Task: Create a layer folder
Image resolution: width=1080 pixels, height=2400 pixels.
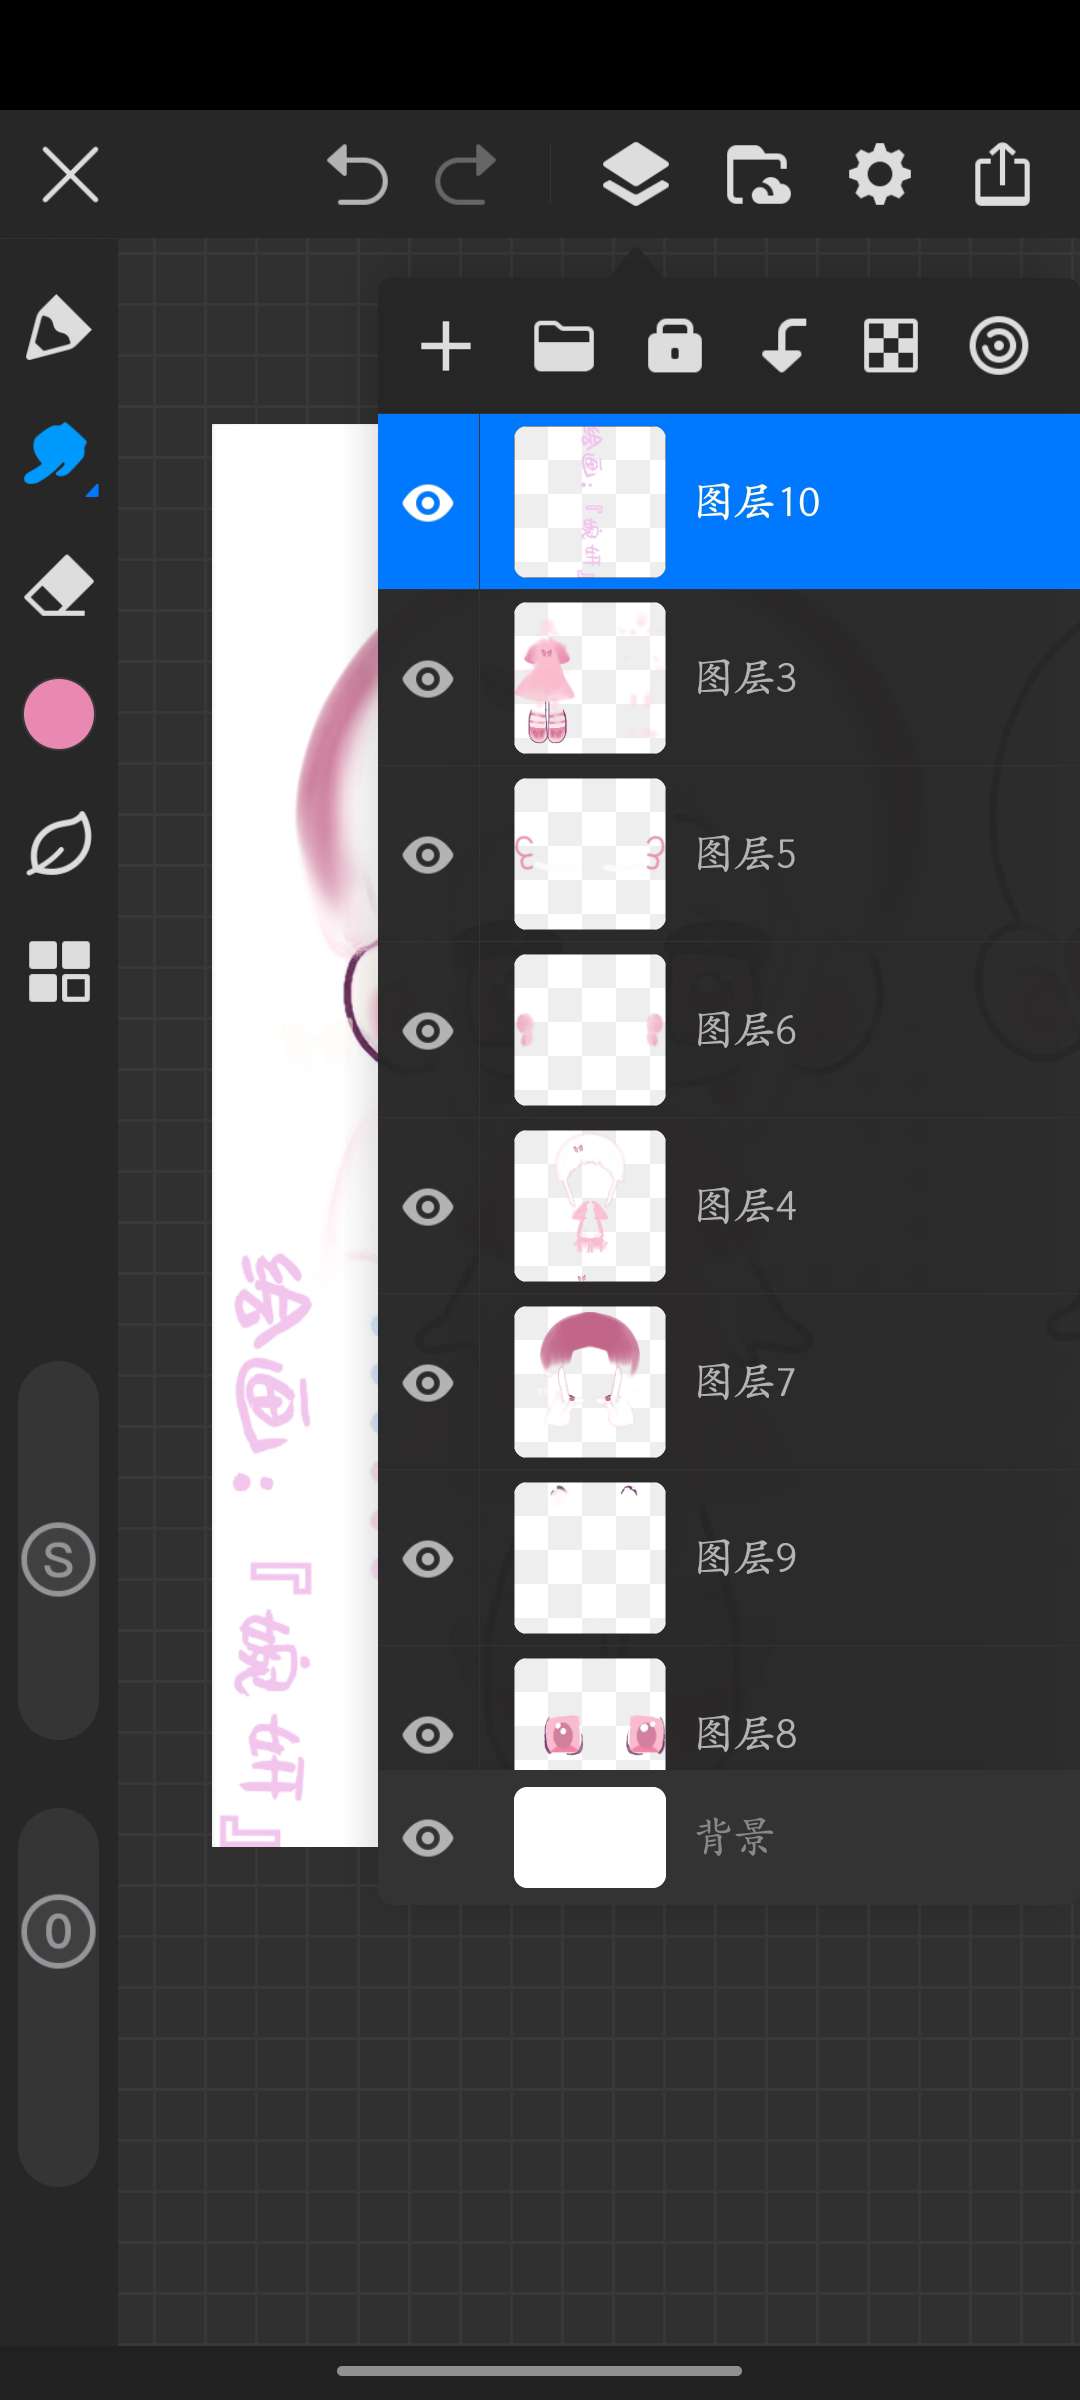Action: click(x=564, y=347)
